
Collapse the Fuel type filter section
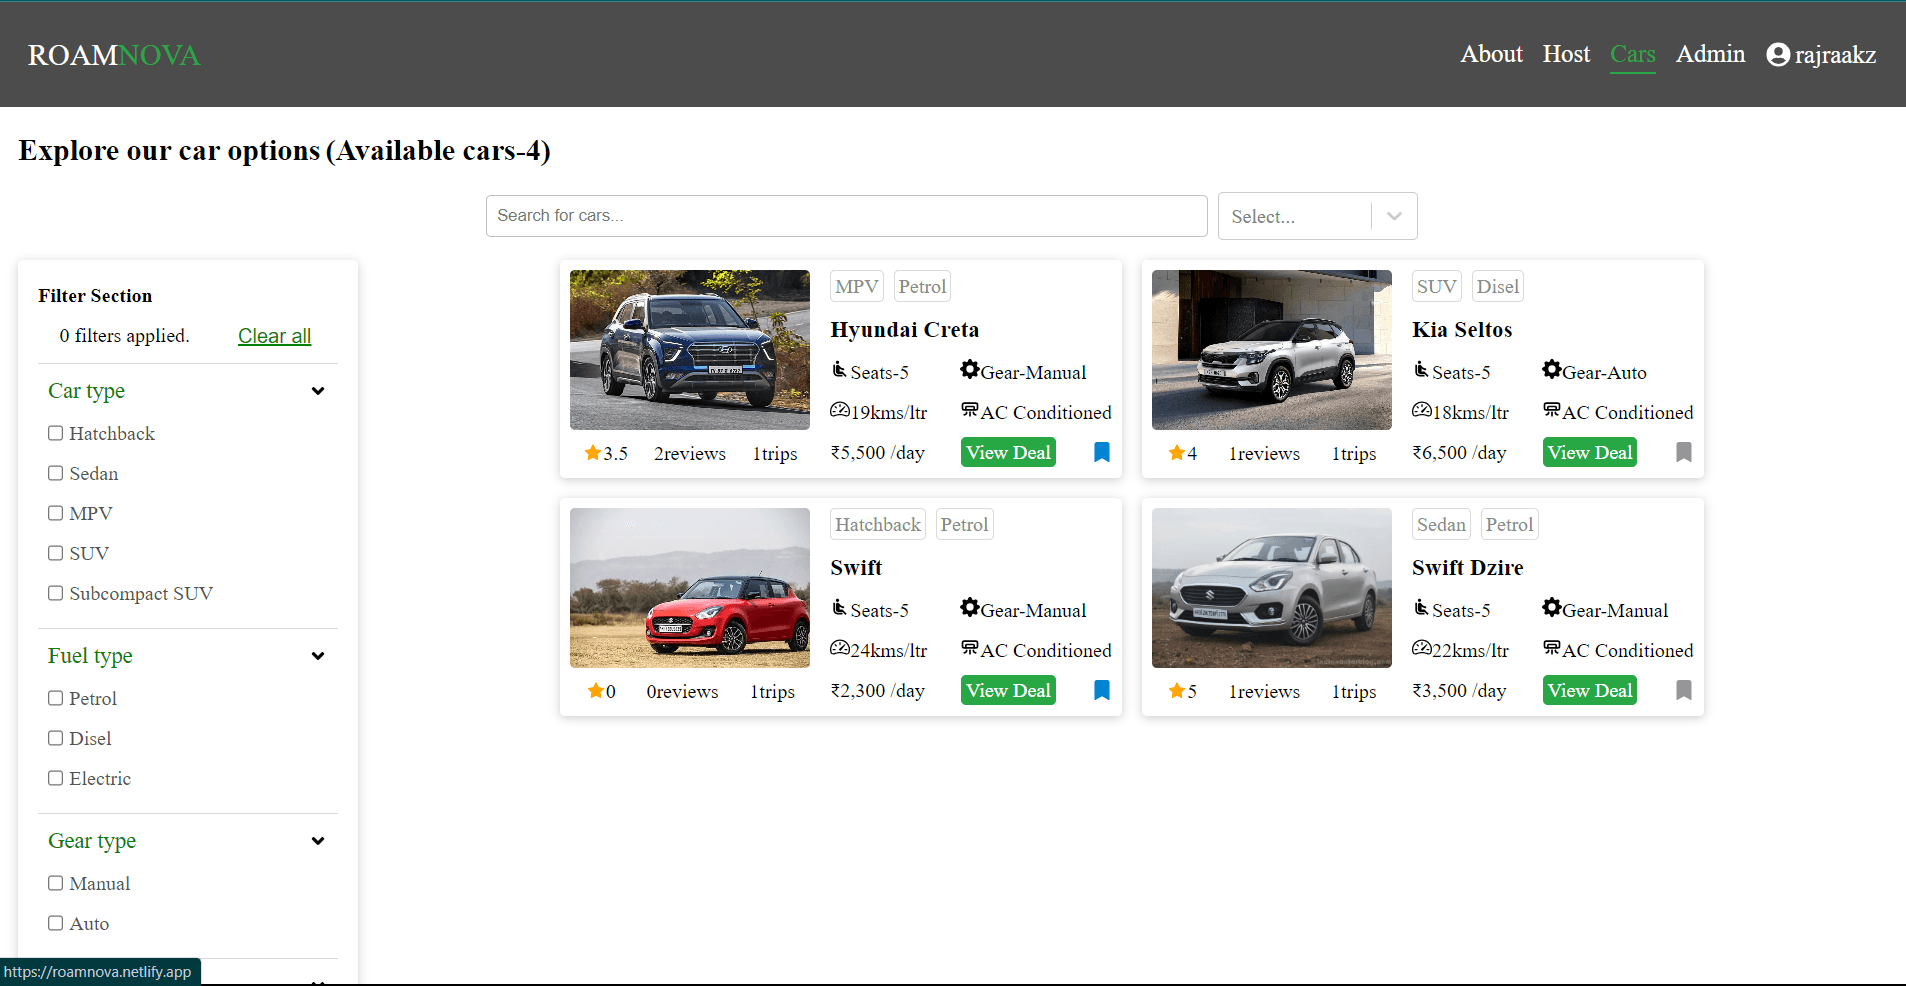point(318,656)
